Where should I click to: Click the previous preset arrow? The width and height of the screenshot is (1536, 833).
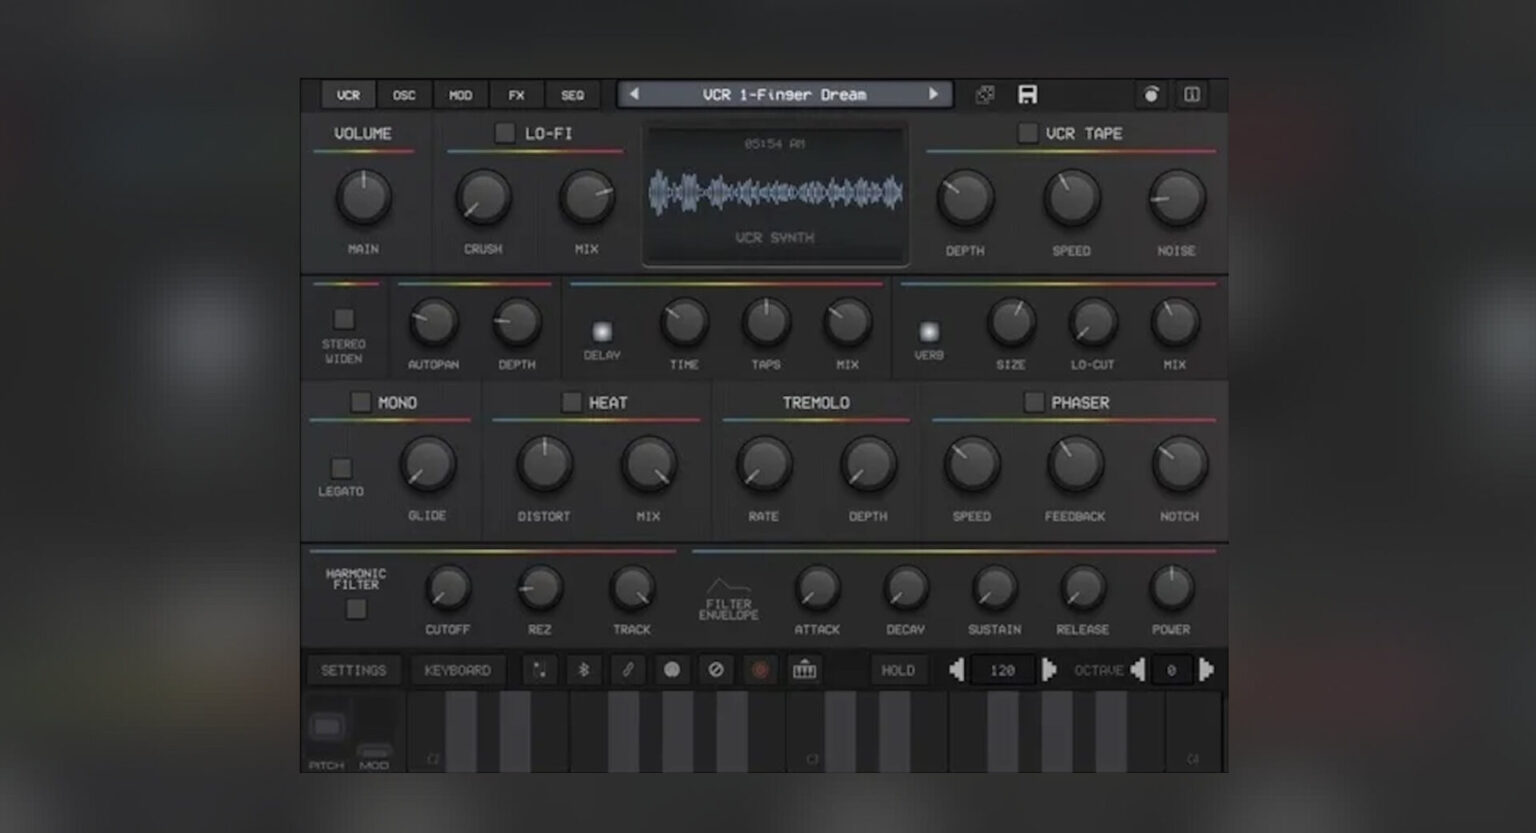point(633,94)
